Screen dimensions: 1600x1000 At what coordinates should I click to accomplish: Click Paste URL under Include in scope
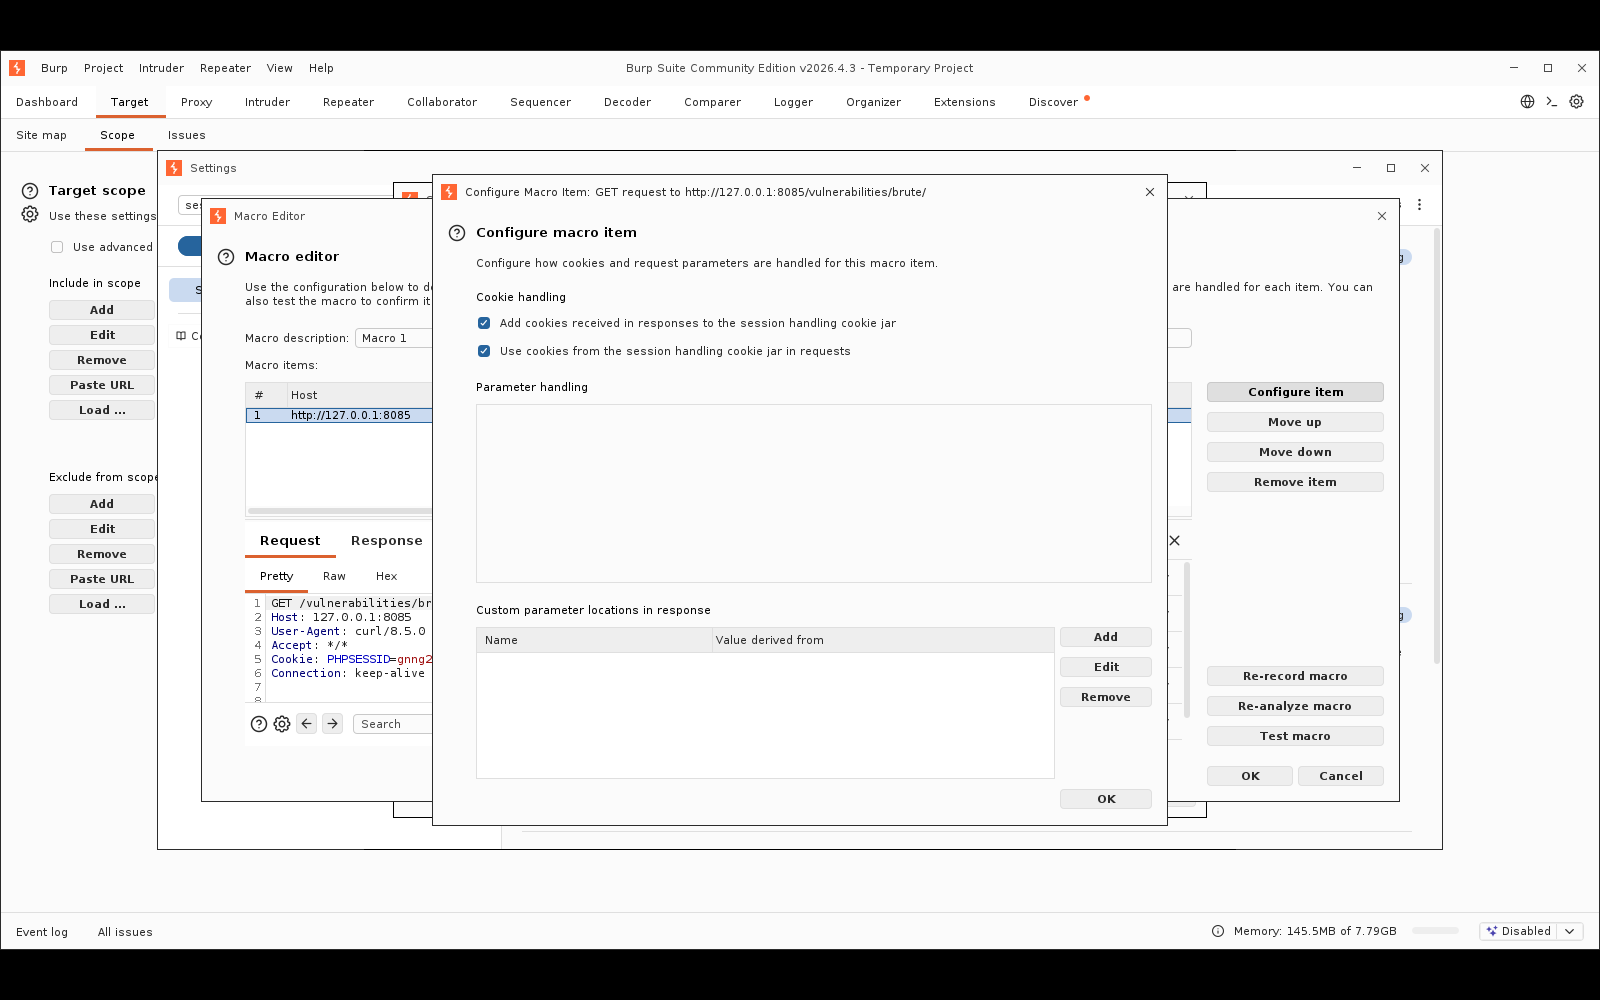tap(102, 385)
